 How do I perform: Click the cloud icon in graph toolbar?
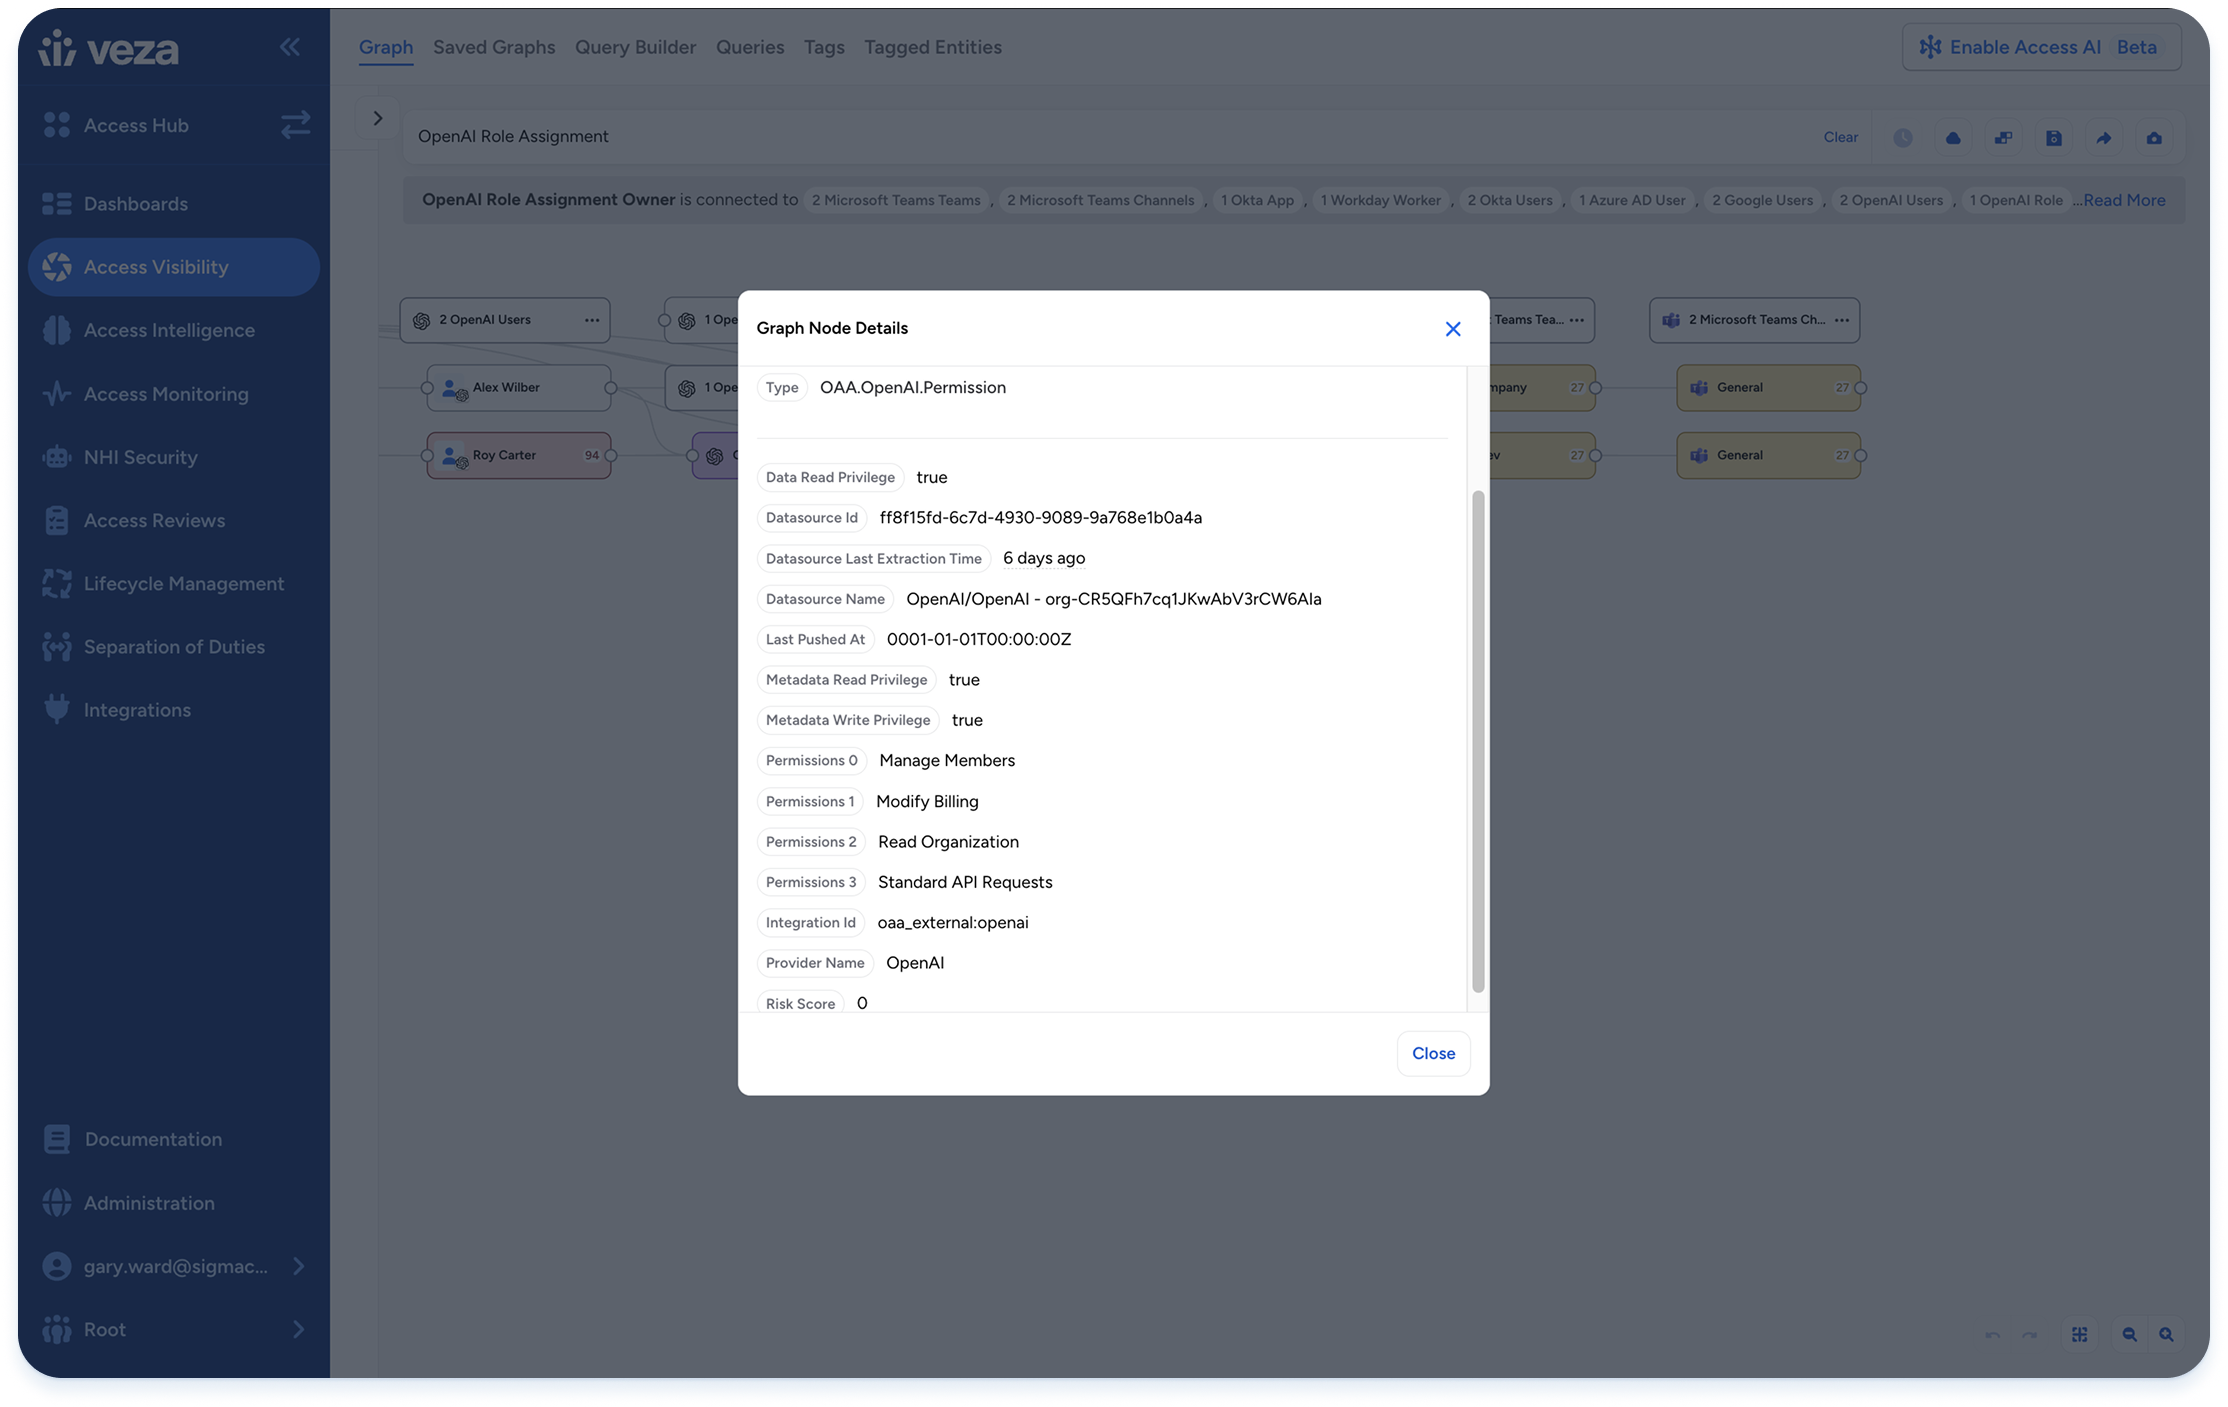tap(1952, 138)
